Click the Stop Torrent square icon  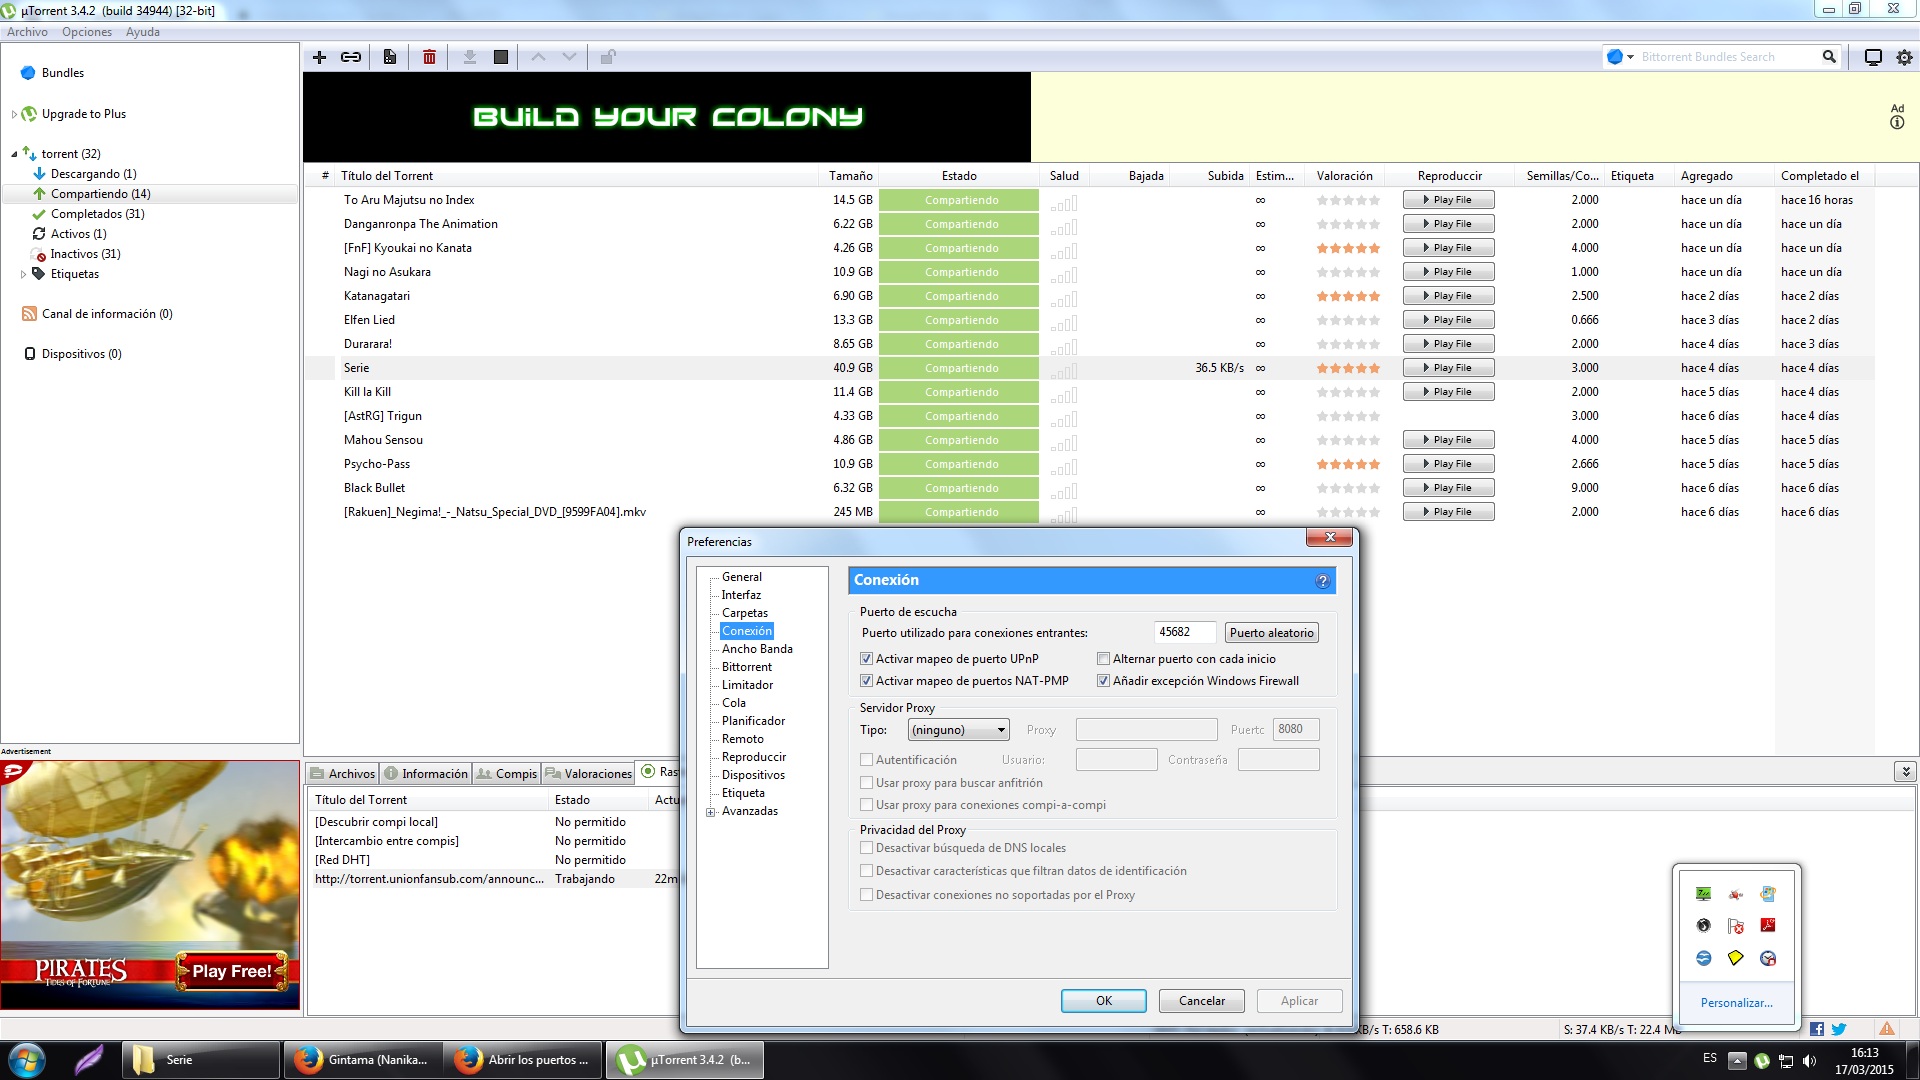[501, 57]
